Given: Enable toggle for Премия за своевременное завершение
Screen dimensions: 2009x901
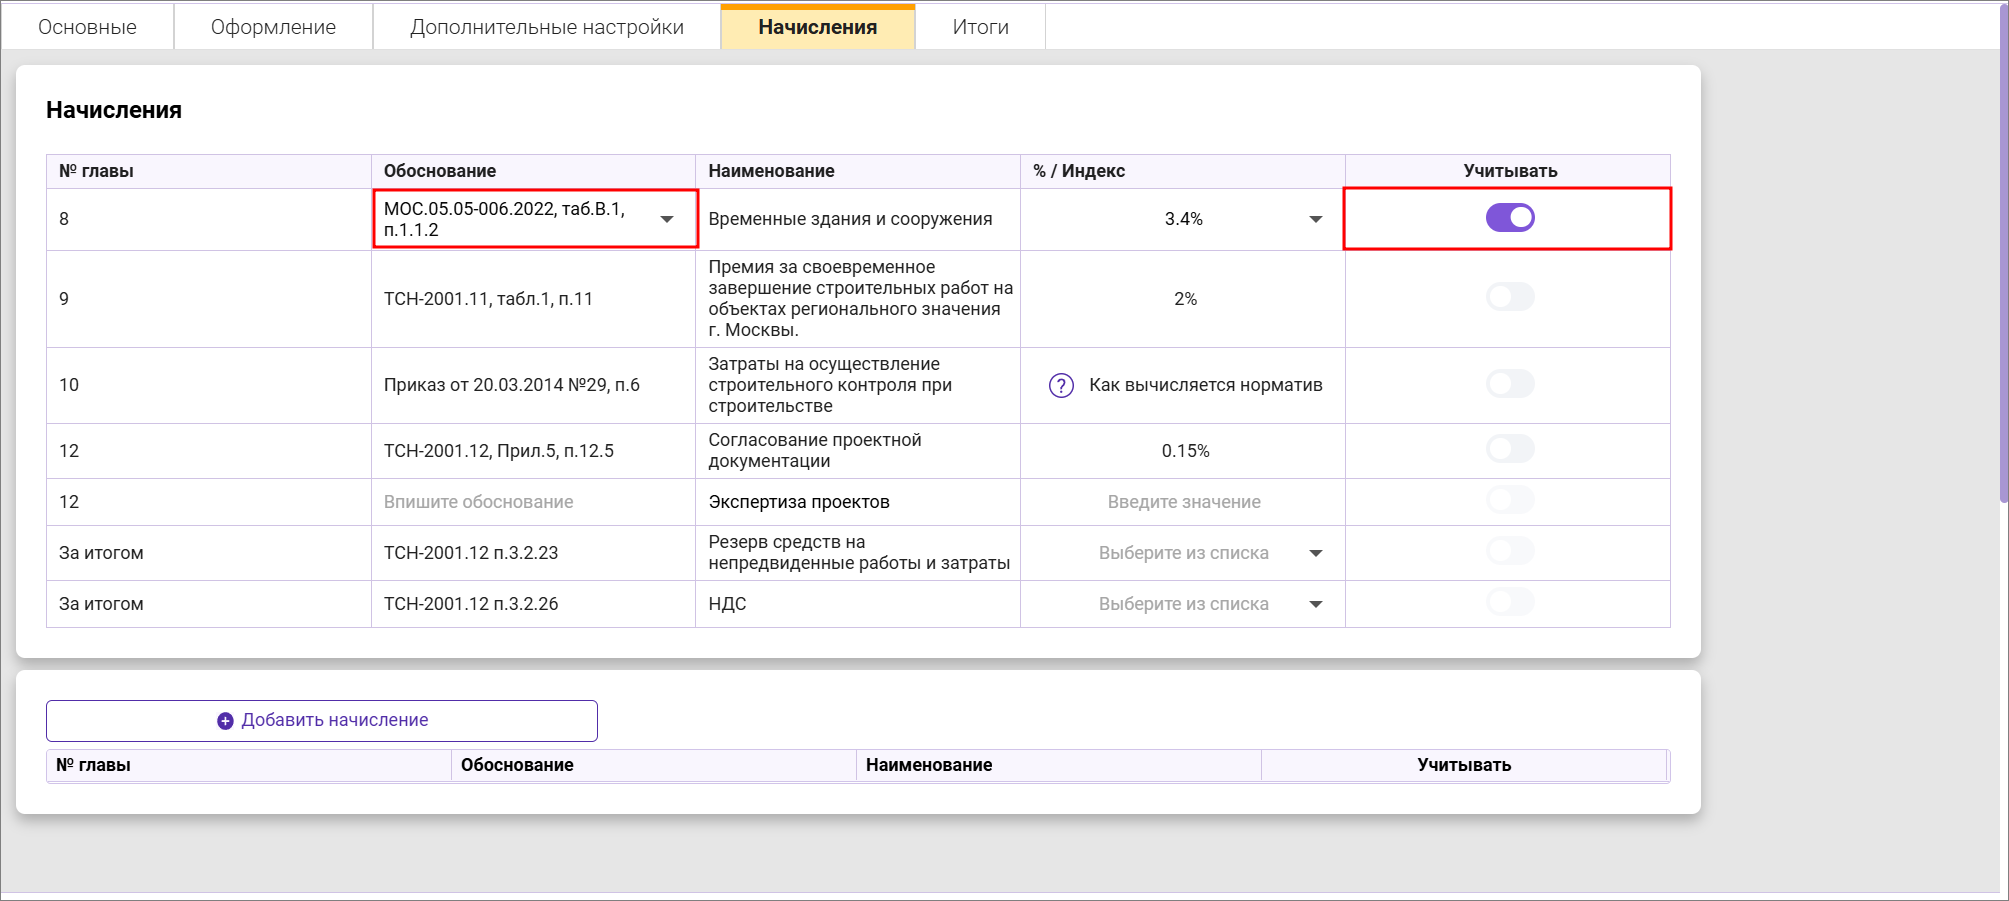Looking at the screenshot, I should click(x=1509, y=297).
